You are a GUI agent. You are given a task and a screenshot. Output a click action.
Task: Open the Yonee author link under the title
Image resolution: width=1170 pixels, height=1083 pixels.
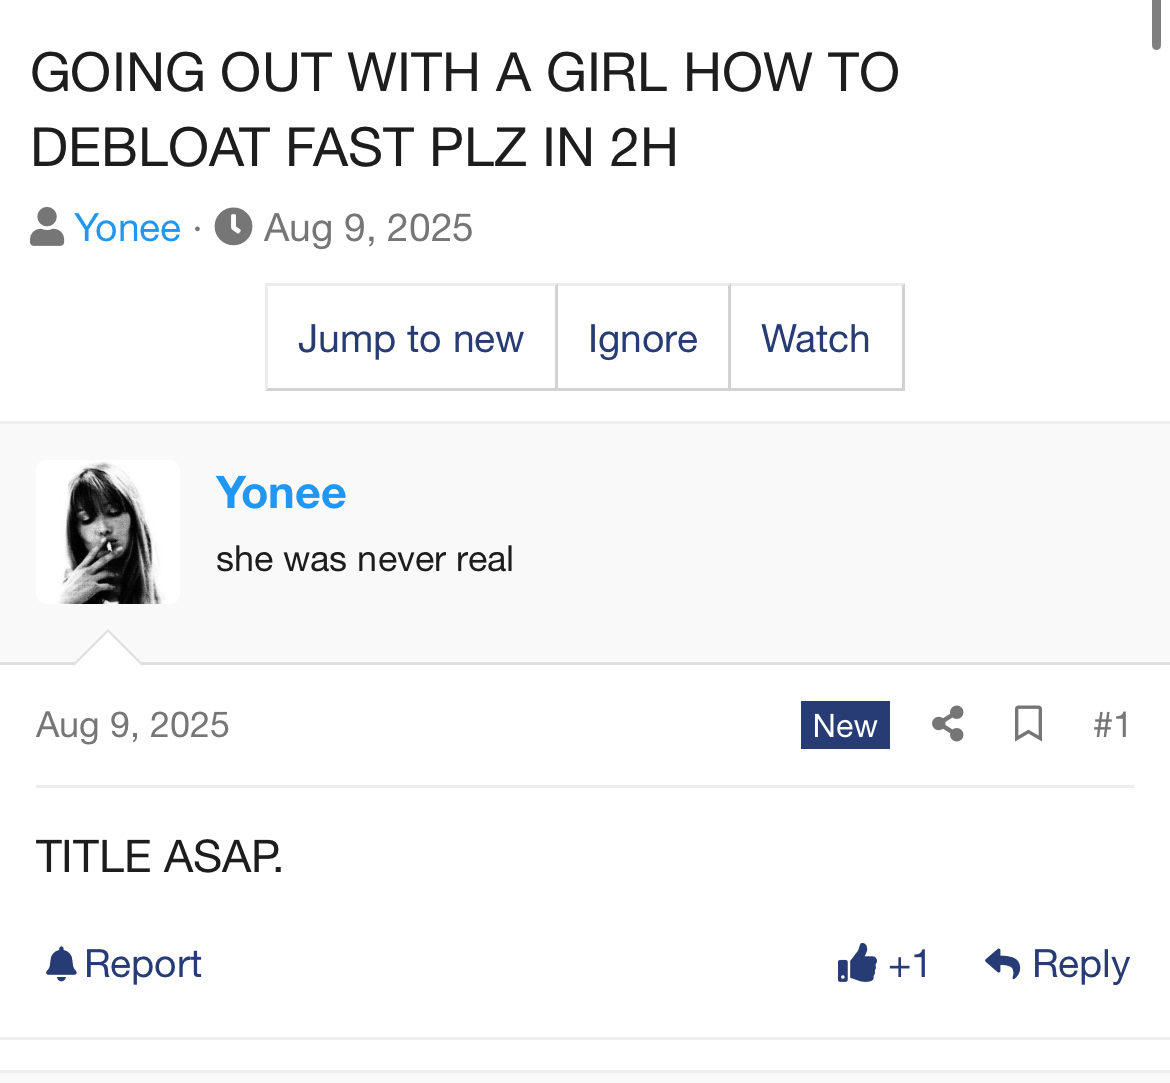[x=128, y=228]
